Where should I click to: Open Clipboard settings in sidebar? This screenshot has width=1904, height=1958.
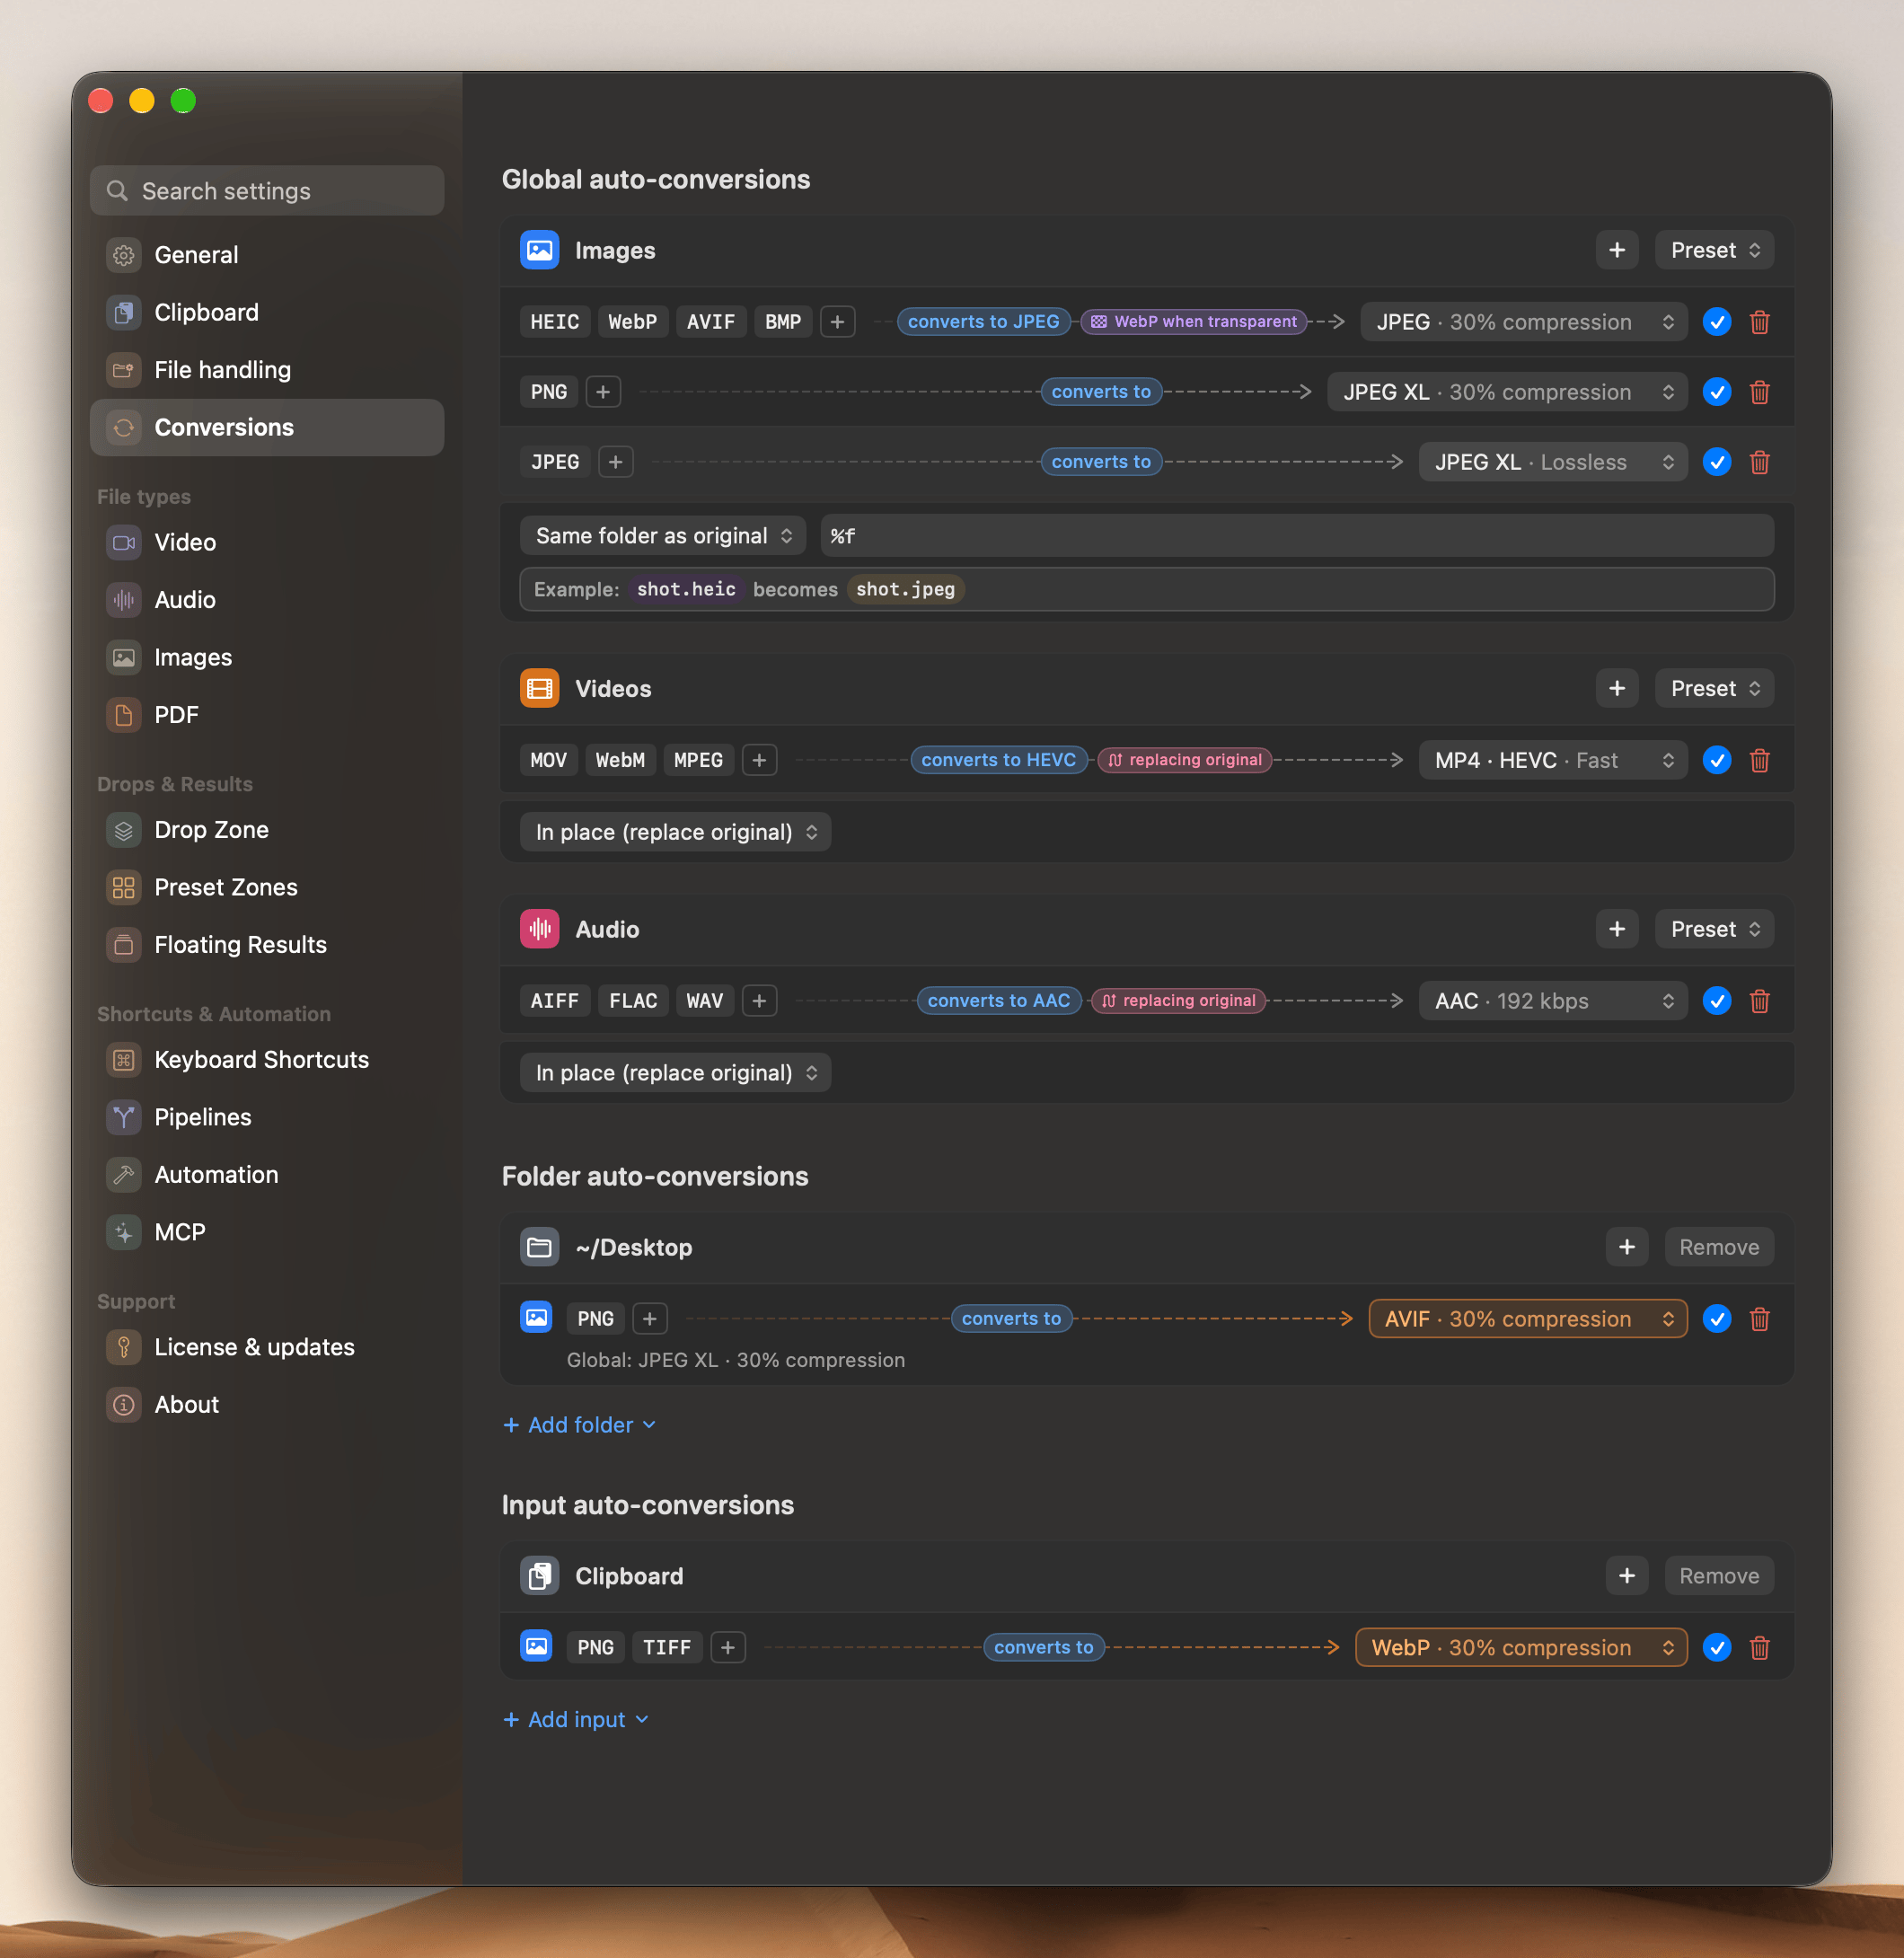[x=267, y=312]
